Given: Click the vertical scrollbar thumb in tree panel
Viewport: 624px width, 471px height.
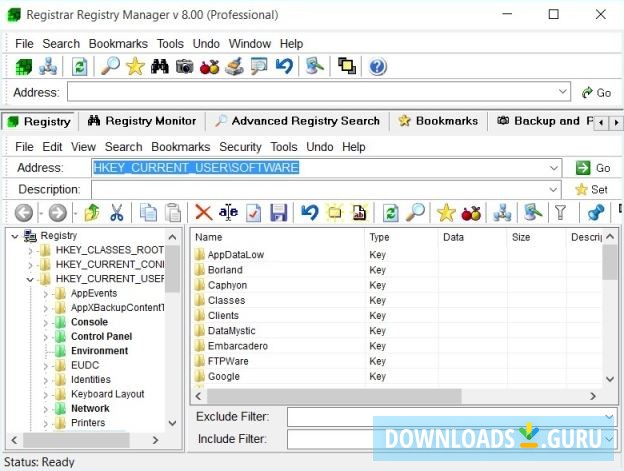Looking at the screenshot, I should click(x=172, y=269).
